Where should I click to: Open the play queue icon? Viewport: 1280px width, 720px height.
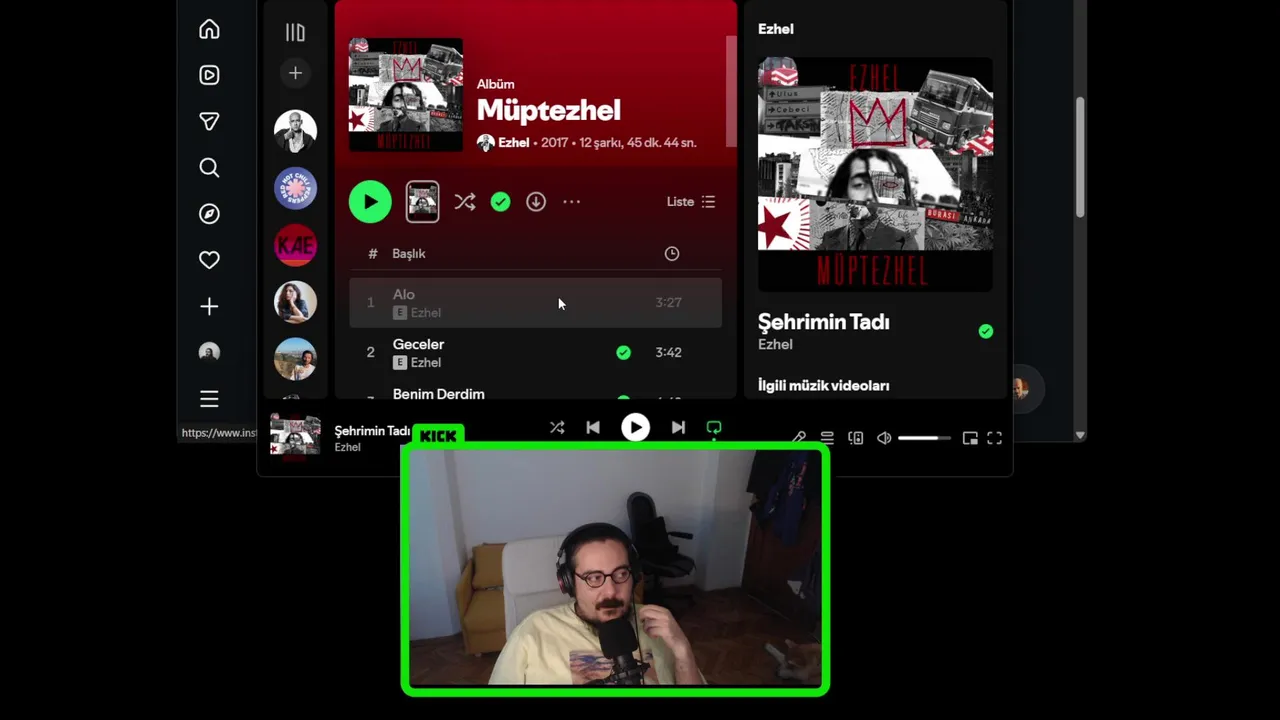(827, 438)
